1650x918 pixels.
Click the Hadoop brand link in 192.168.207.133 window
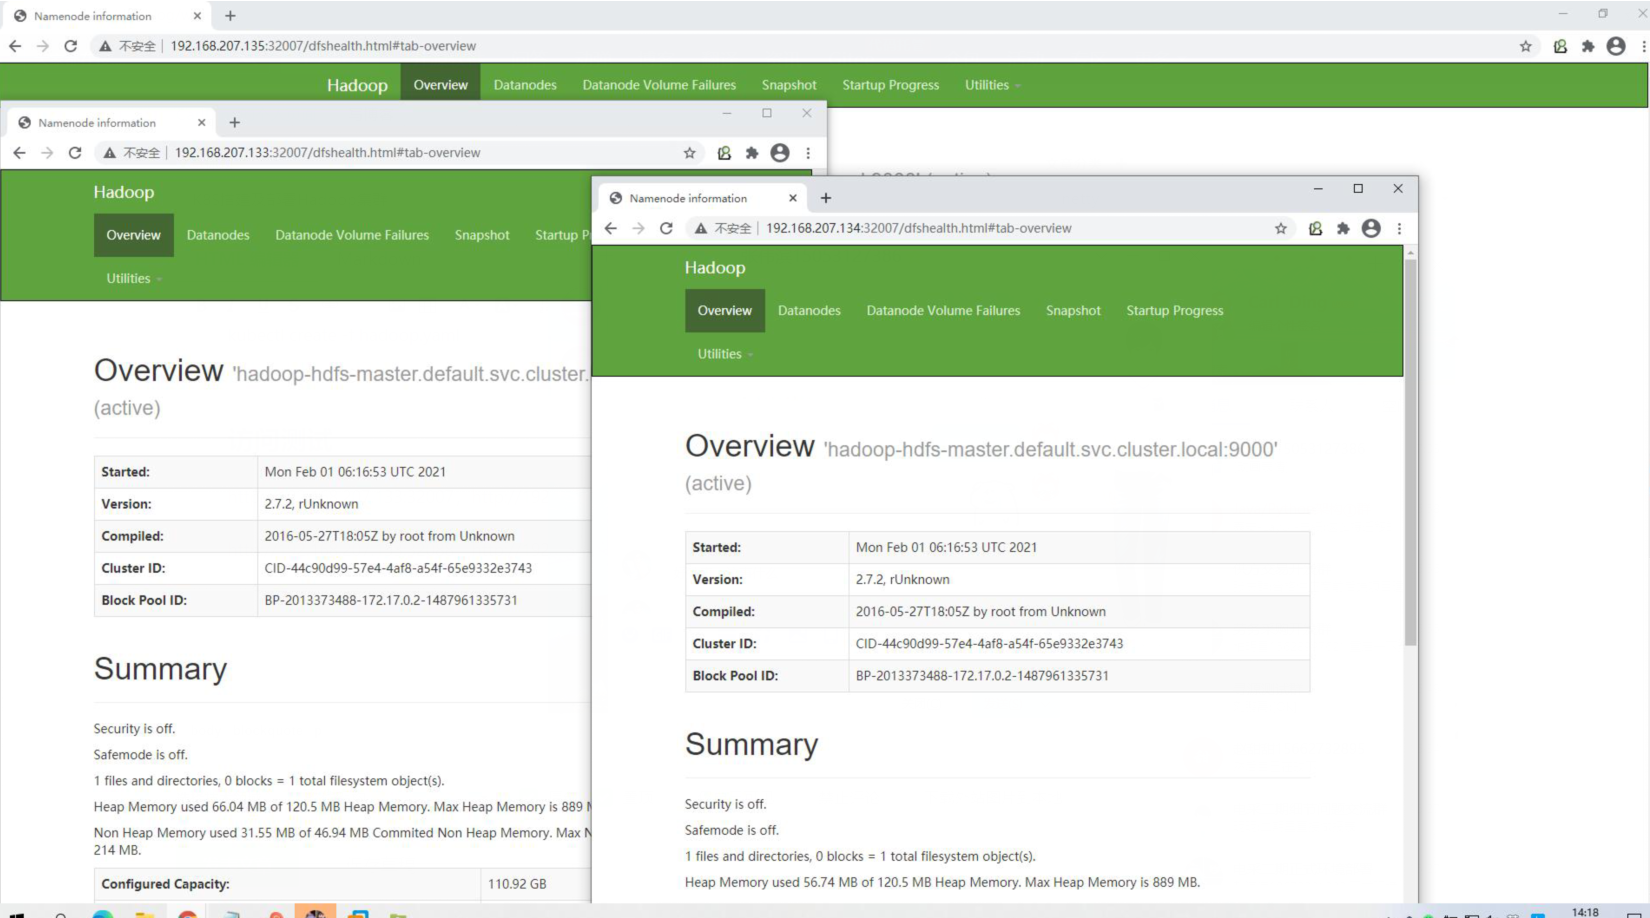click(x=124, y=192)
